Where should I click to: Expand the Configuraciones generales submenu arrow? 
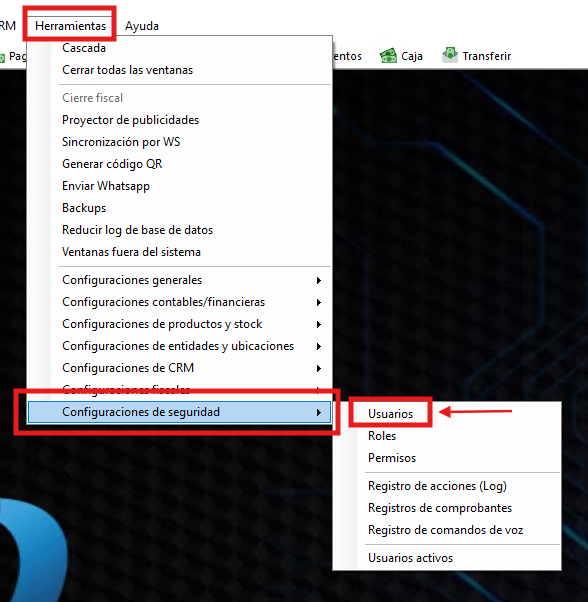coord(319,281)
